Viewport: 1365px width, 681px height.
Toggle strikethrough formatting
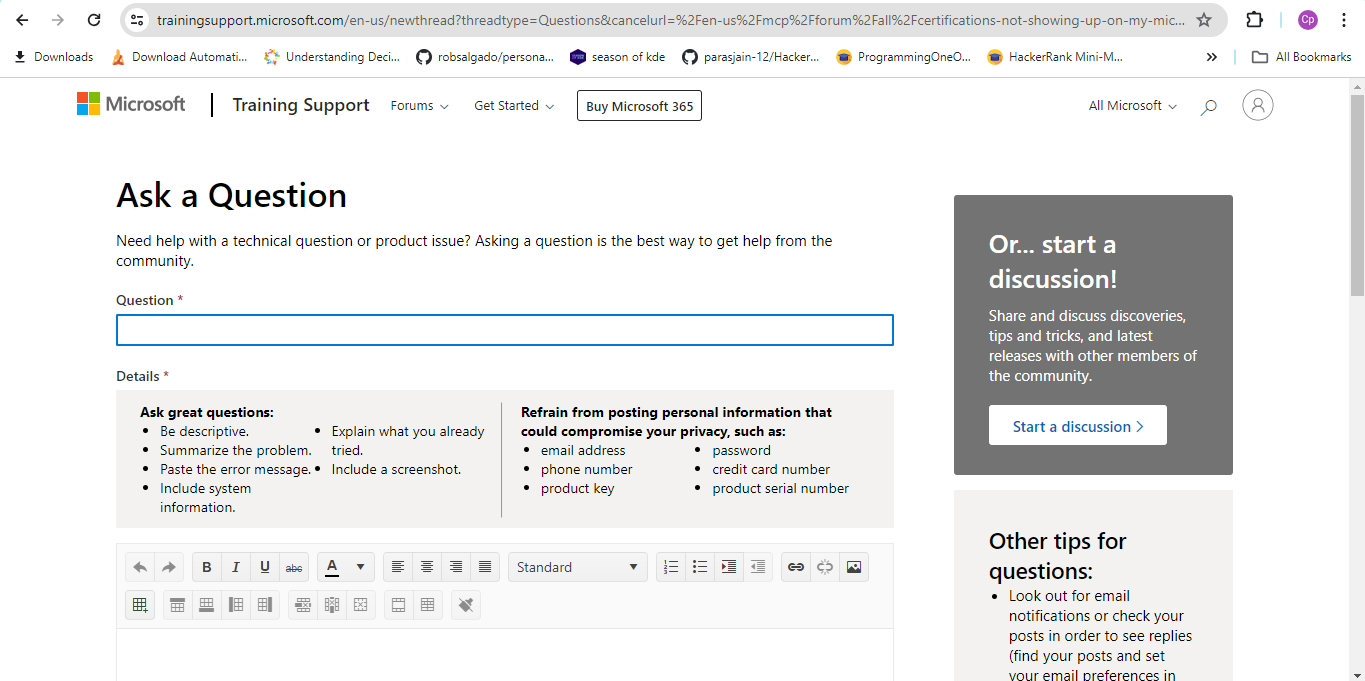tap(294, 567)
